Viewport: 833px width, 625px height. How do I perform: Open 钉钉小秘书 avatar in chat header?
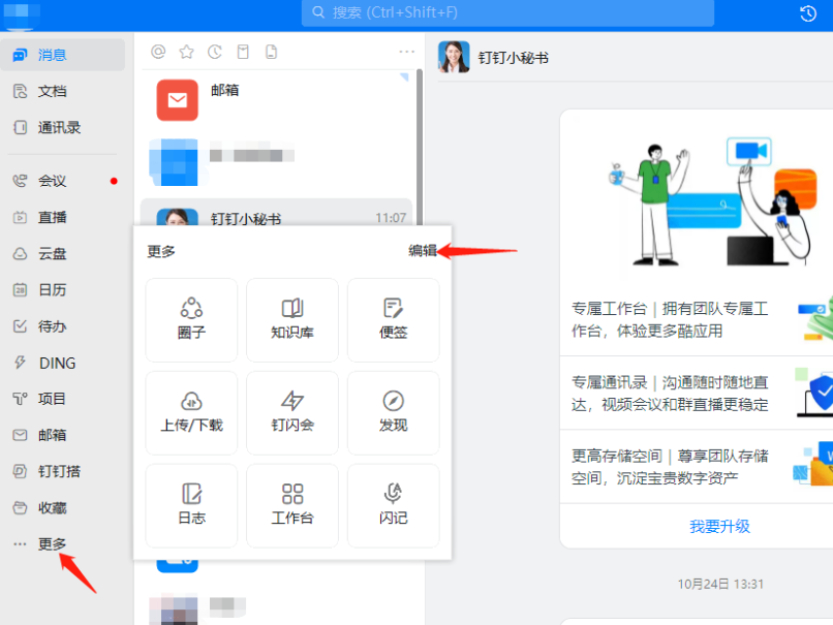coord(454,57)
